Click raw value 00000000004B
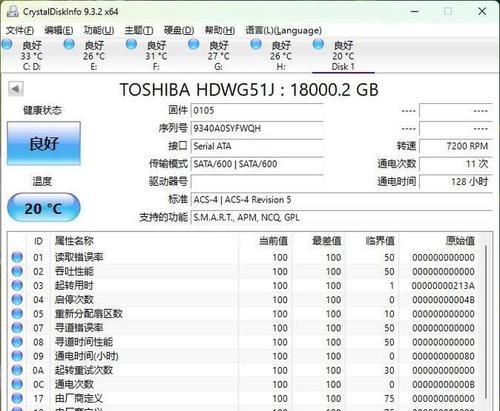 [x=443, y=300]
